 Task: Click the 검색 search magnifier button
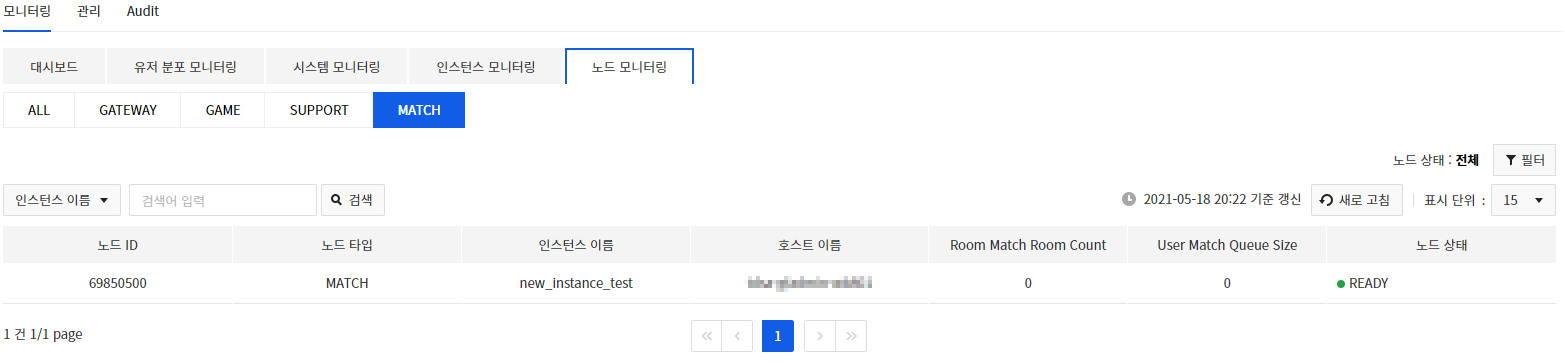point(352,200)
